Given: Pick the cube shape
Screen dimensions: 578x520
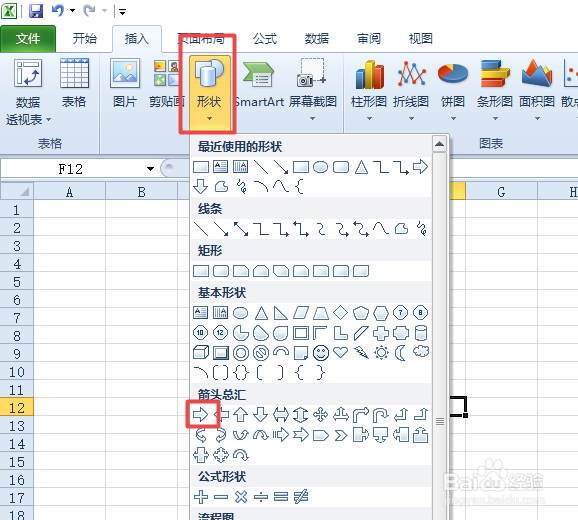Looking at the screenshot, I should coord(201,353).
